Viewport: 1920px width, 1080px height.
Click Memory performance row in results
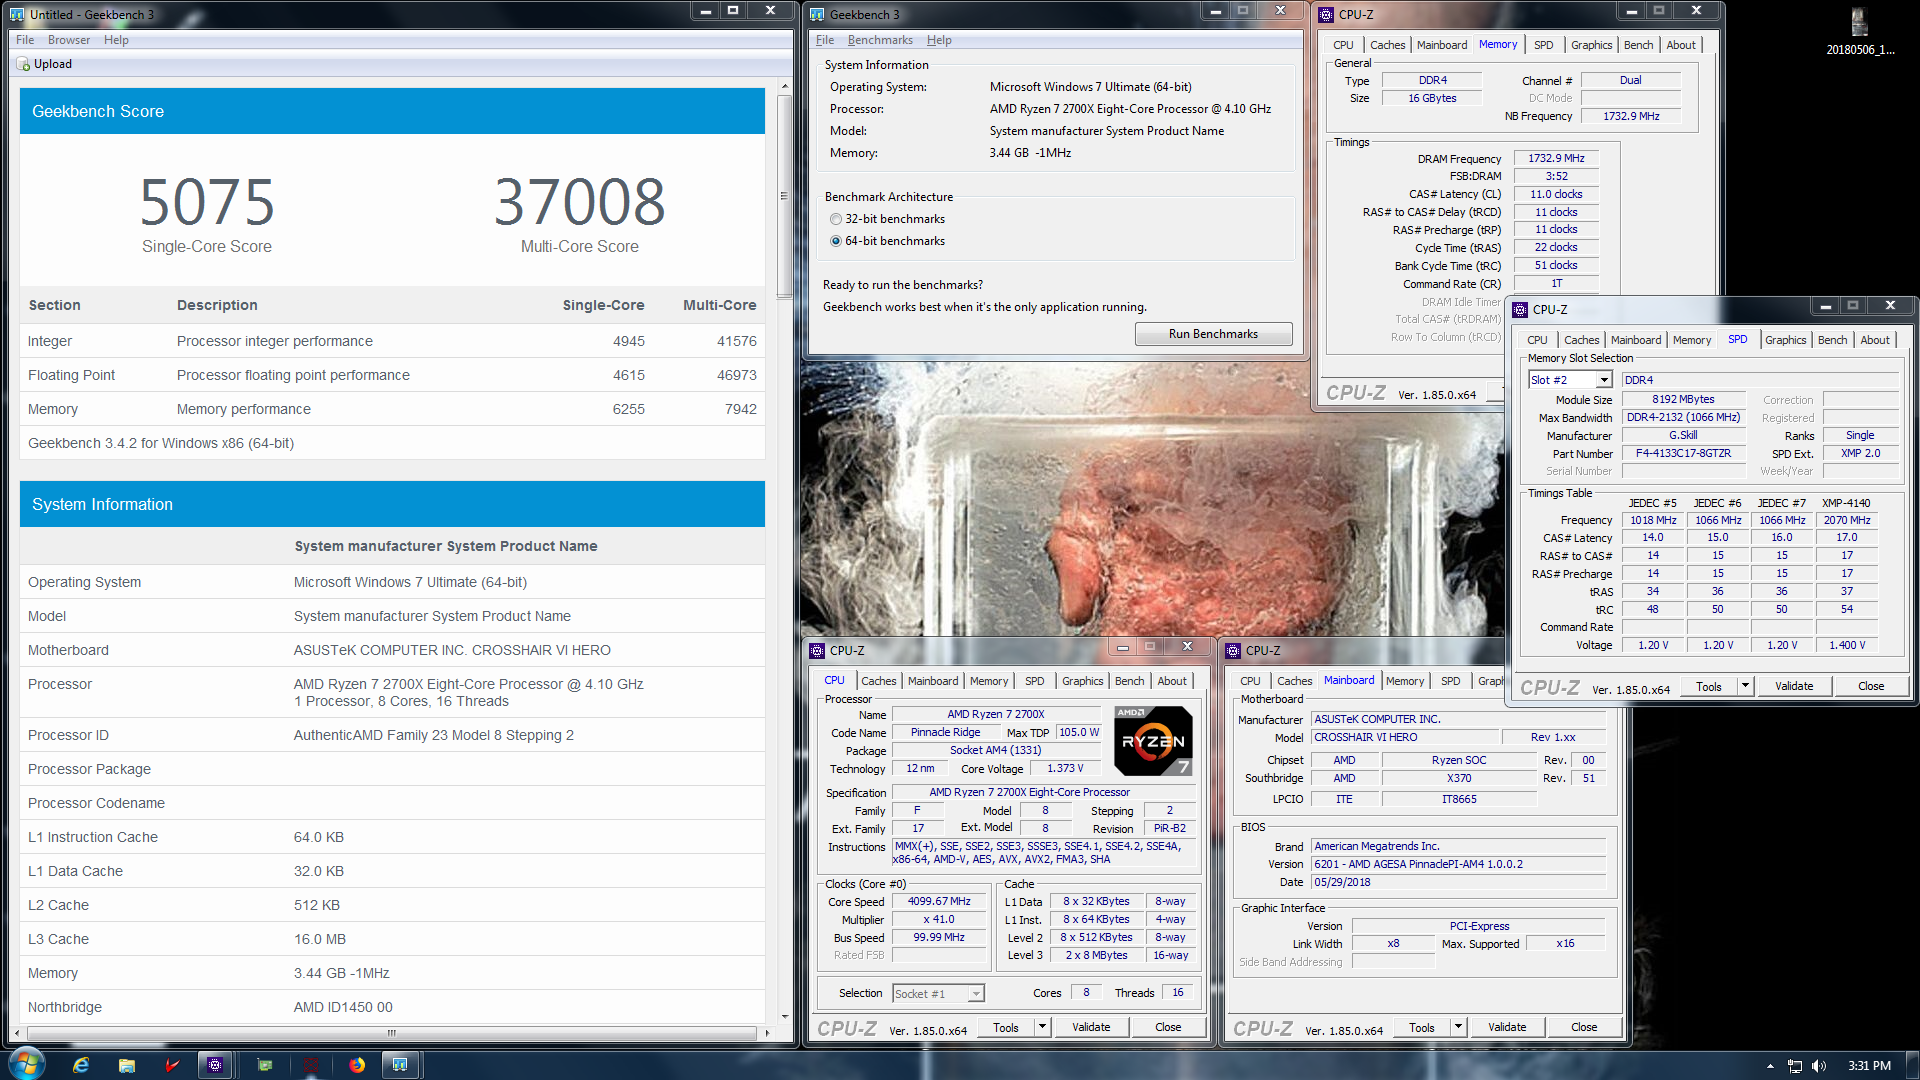(x=392, y=409)
